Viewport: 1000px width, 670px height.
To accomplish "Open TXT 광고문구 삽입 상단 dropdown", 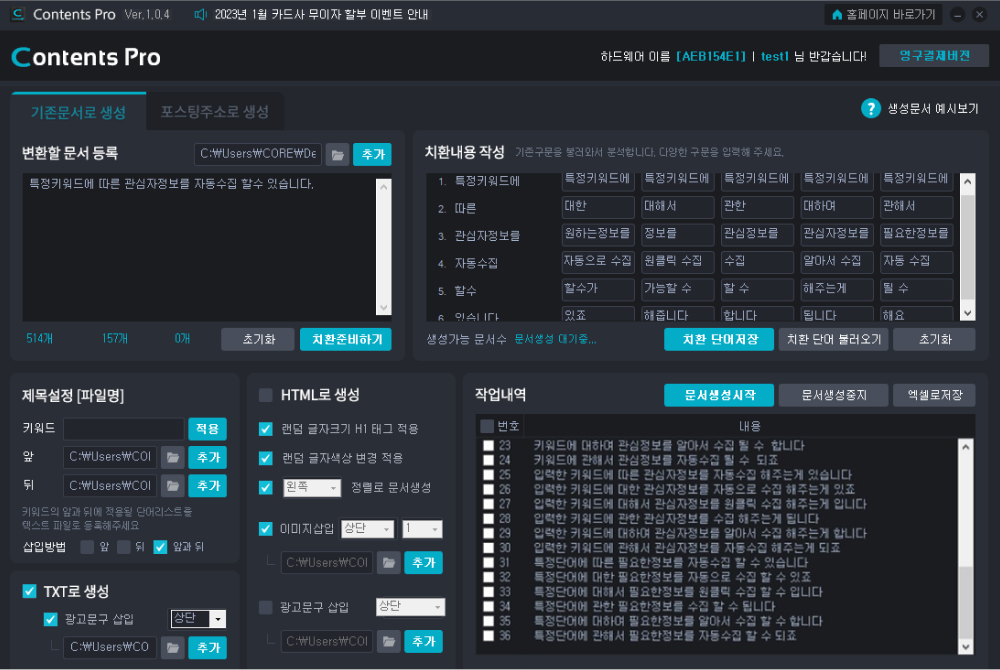I will 198,619.
